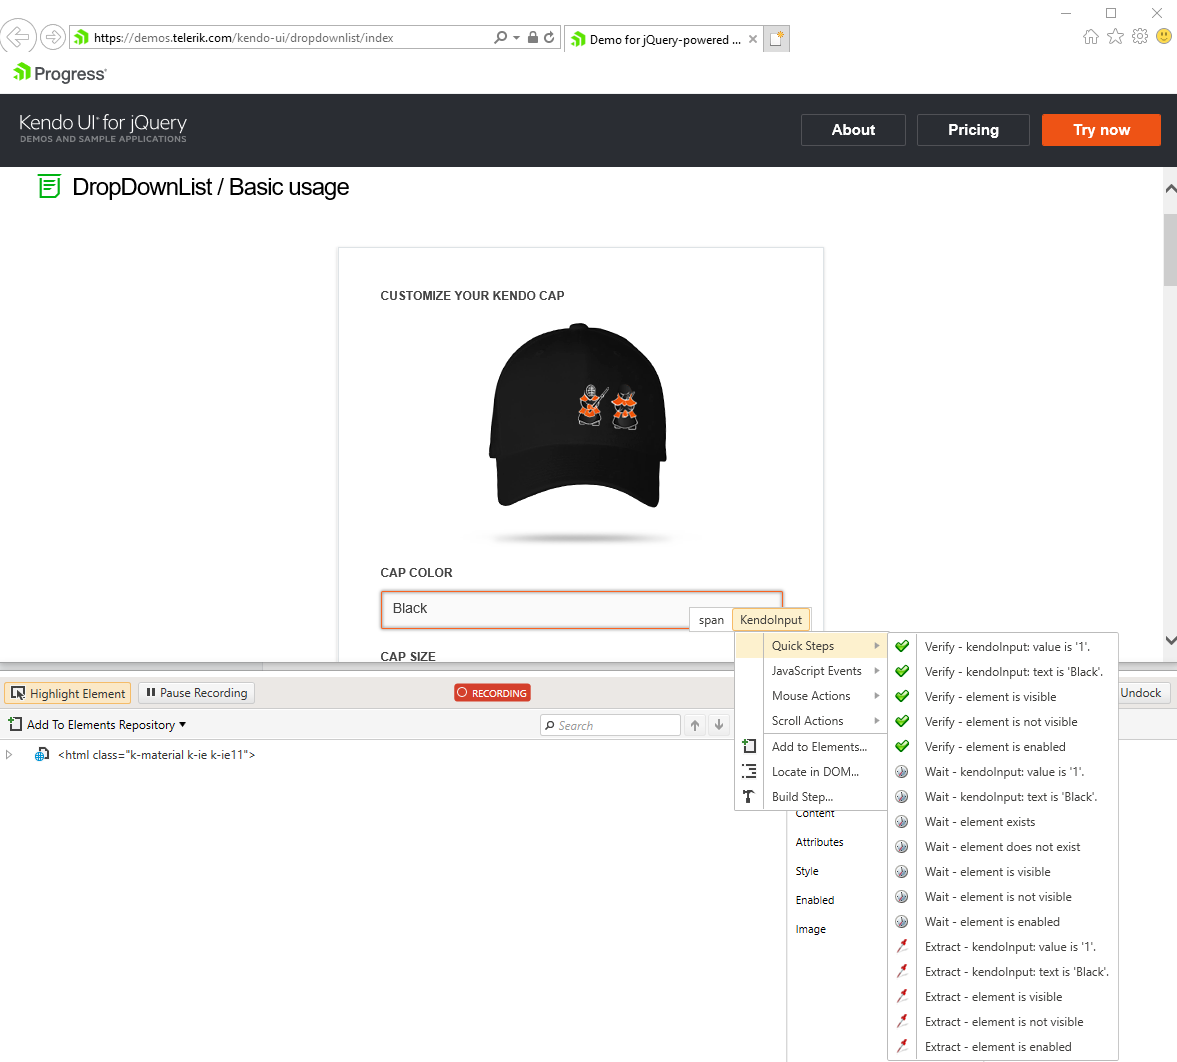Click the browser refresh icon in address bar
Image resolution: width=1177 pixels, height=1062 pixels.
(x=549, y=38)
